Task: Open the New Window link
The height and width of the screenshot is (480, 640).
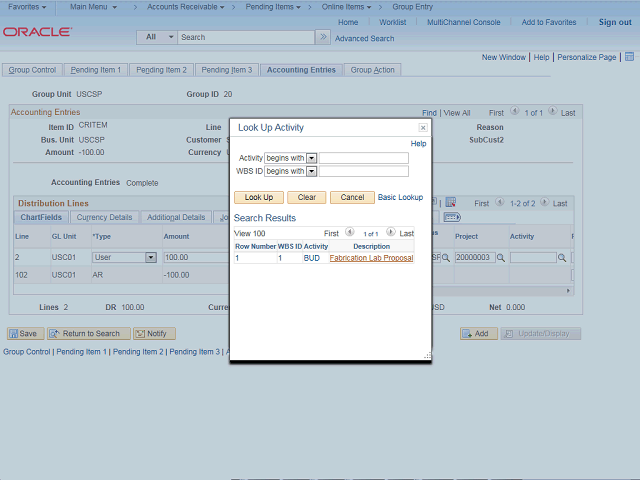Action: (x=504, y=57)
